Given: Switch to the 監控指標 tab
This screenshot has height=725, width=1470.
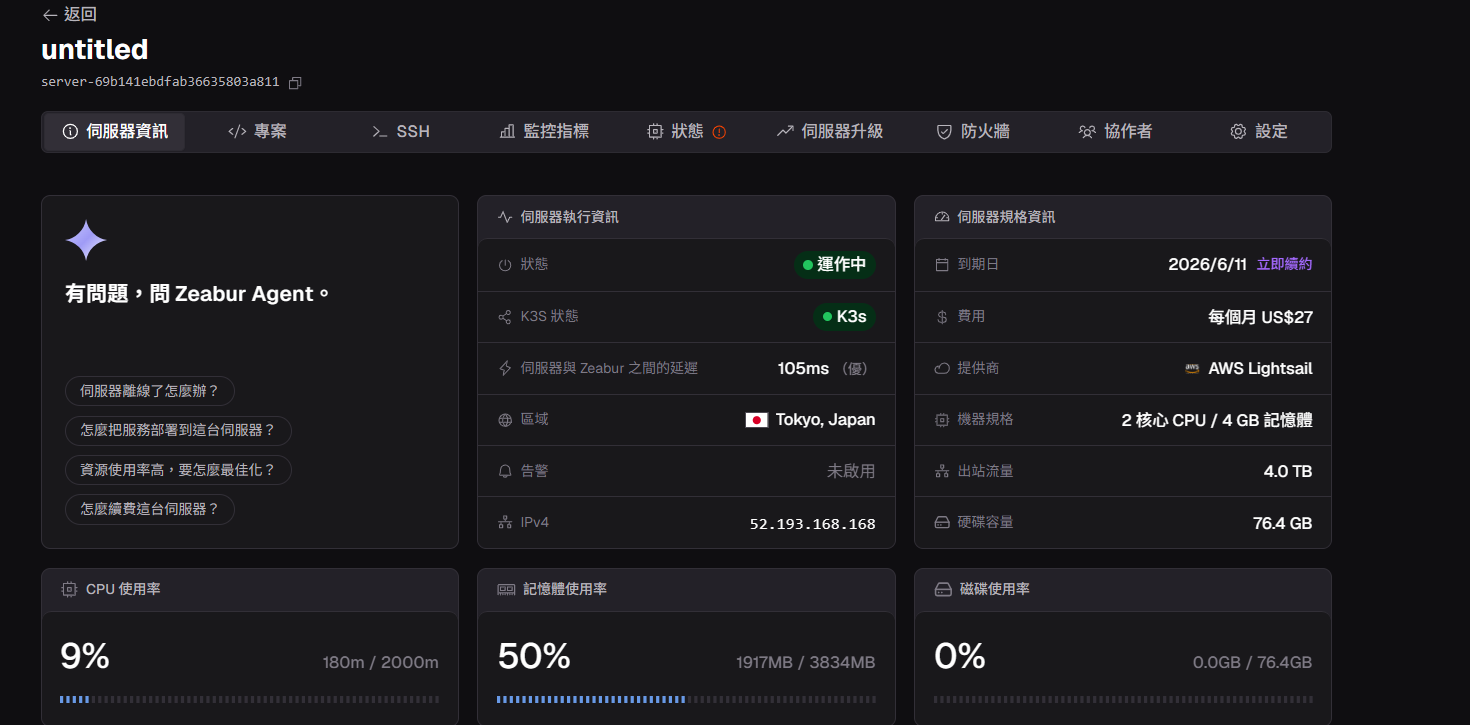Looking at the screenshot, I should click(x=544, y=132).
